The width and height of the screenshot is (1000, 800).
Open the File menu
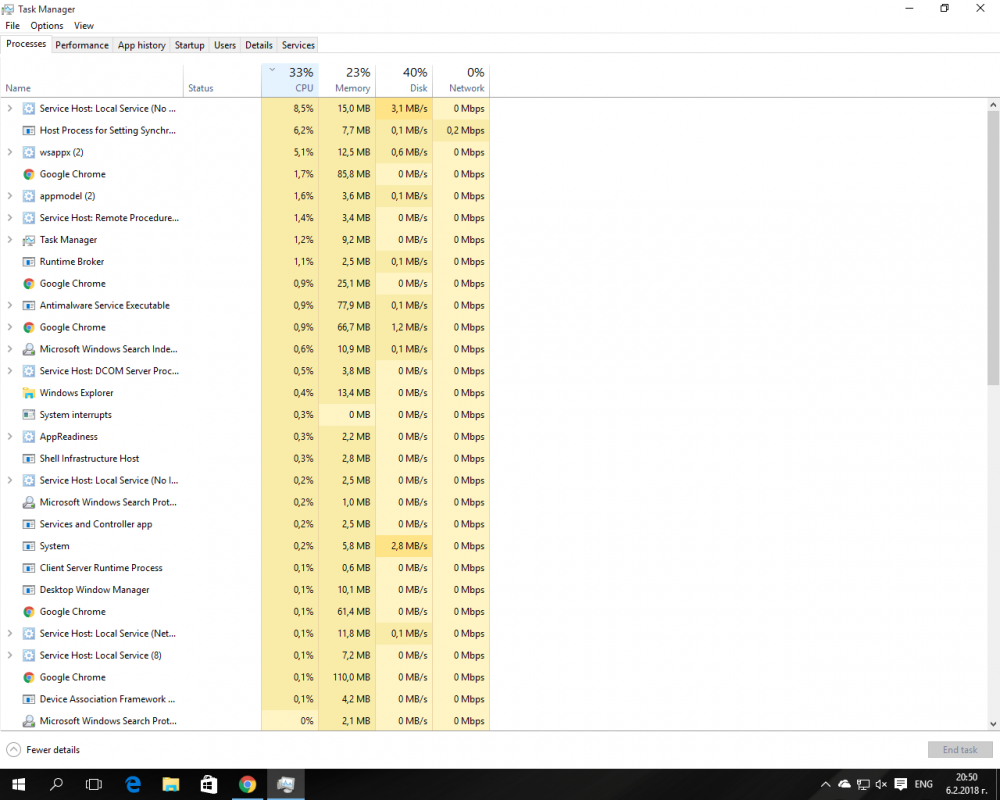click(x=13, y=26)
